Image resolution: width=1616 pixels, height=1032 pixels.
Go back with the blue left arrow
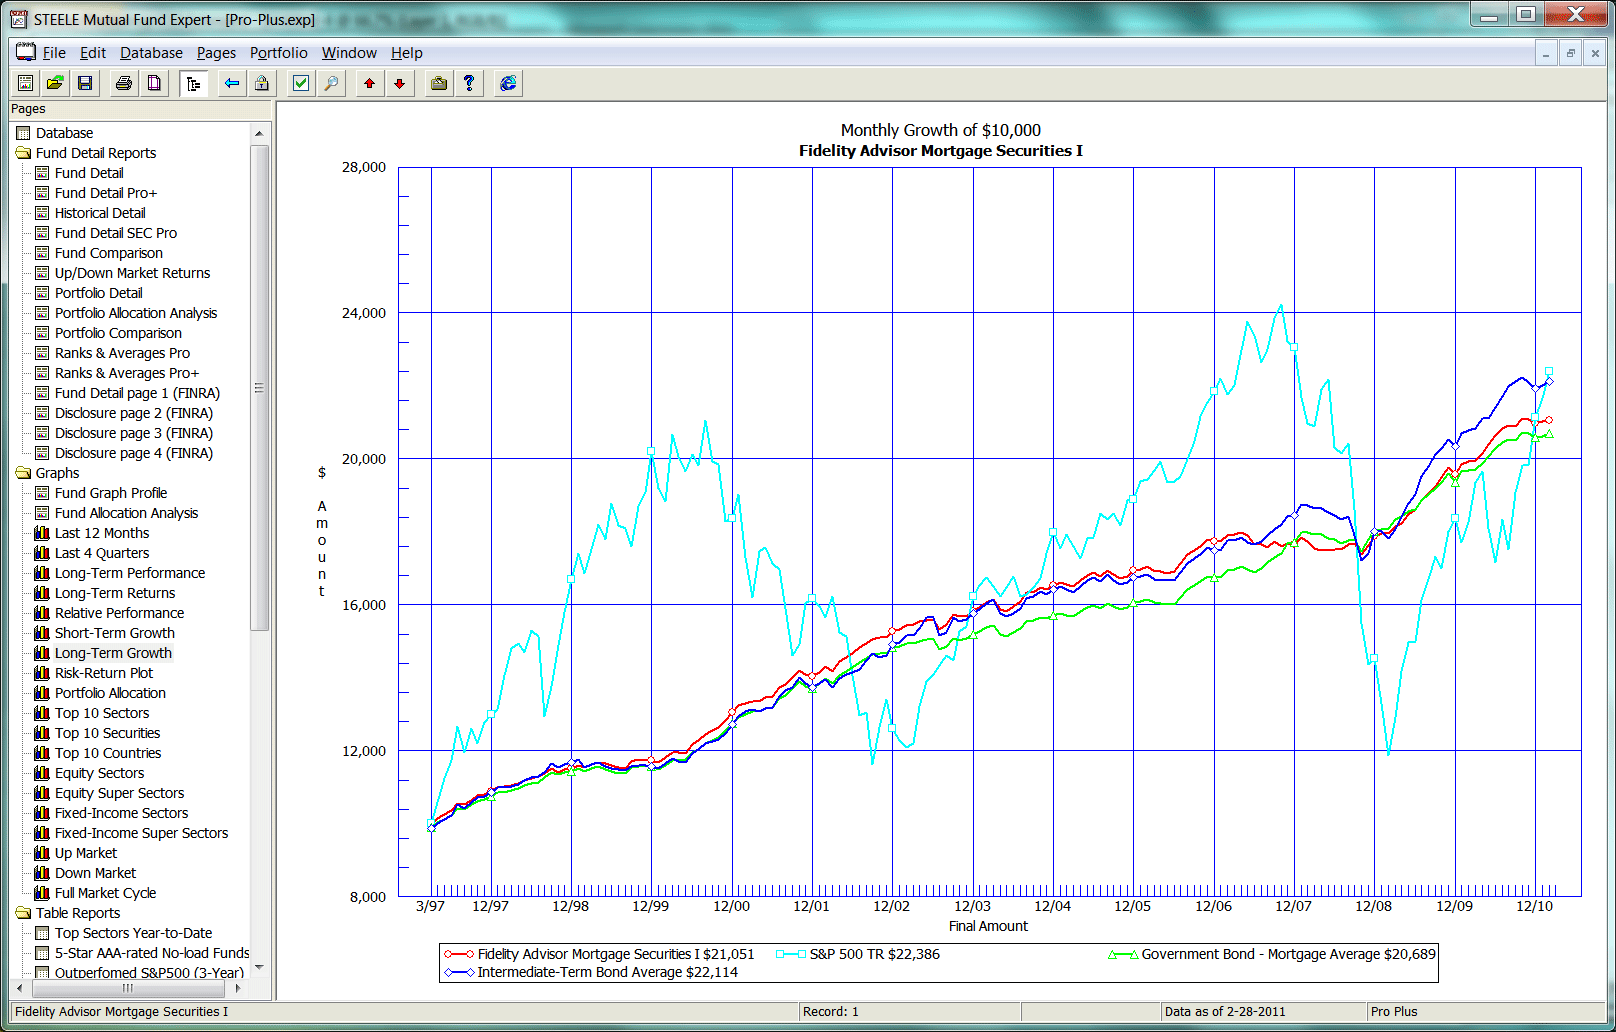(232, 83)
